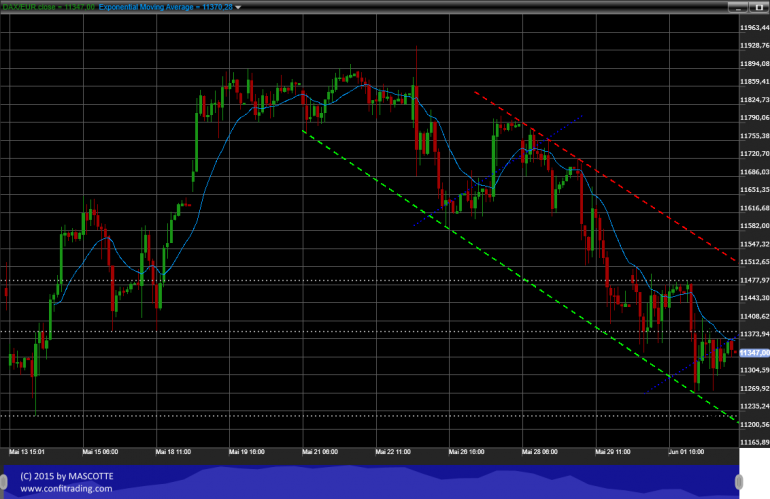770x499 pixels.
Task: Grab the right handle of the range navigator
Action: [x=739, y=482]
